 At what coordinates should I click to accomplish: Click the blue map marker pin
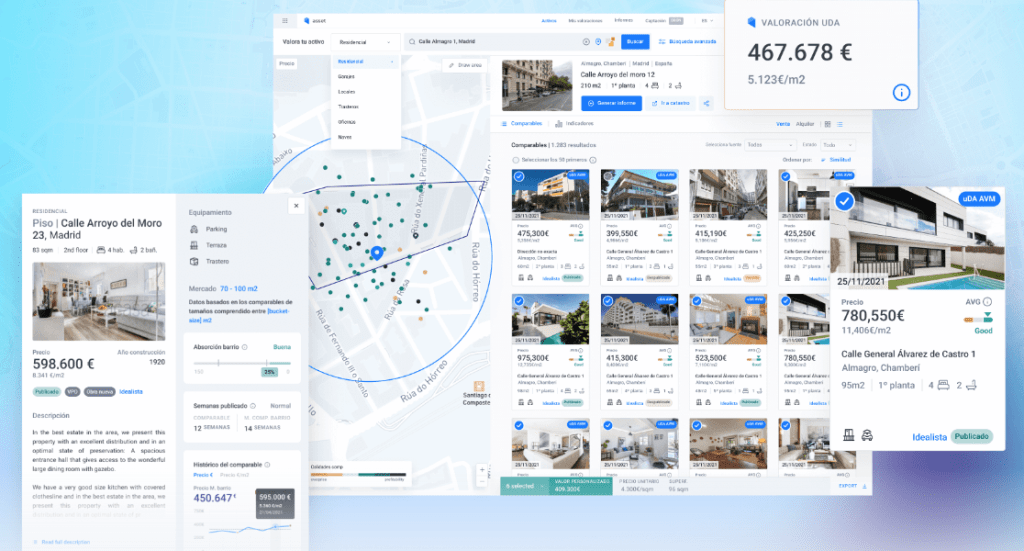pyautogui.click(x=376, y=255)
